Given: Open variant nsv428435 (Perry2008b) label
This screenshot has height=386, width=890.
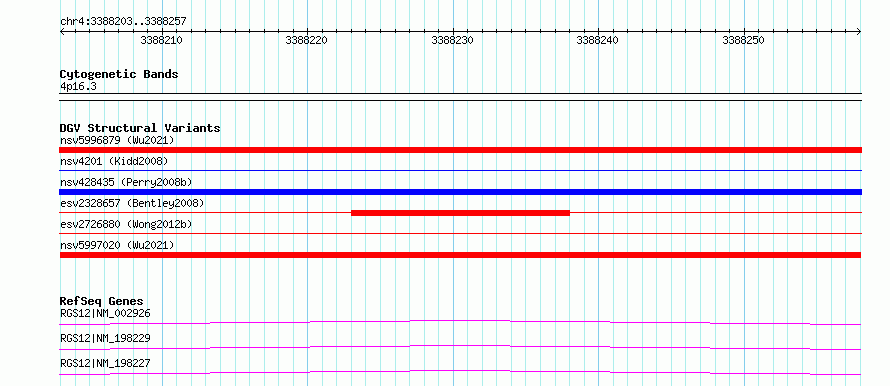Looking at the screenshot, I should [126, 182].
